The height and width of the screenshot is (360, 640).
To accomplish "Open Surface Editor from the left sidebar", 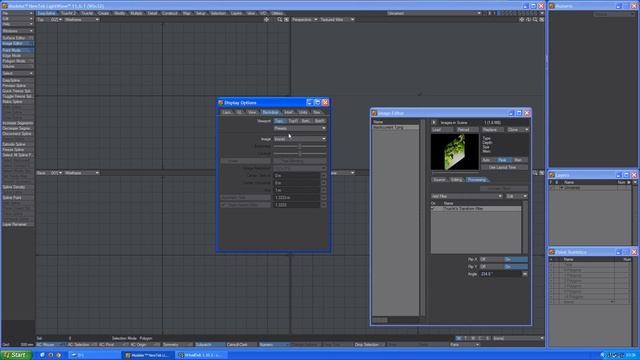I will tap(17, 38).
